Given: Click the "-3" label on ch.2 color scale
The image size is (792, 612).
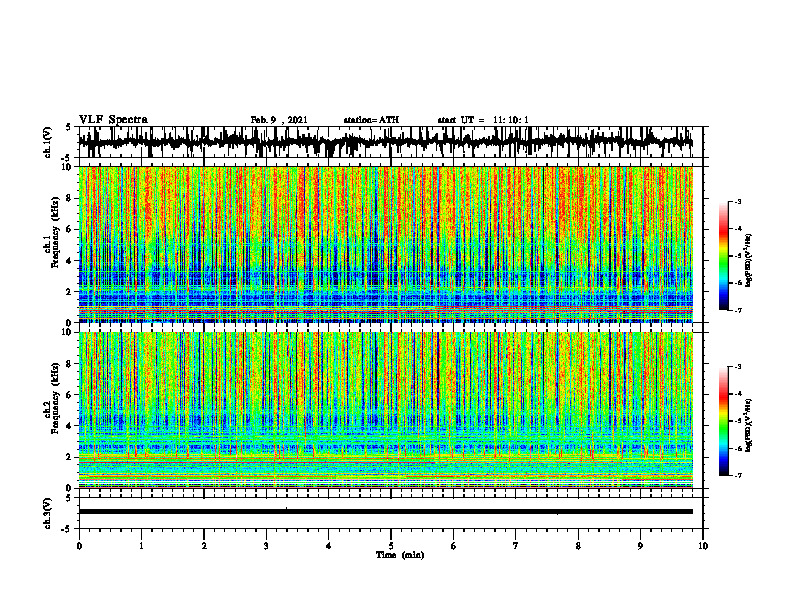Looking at the screenshot, I should tap(738, 367).
